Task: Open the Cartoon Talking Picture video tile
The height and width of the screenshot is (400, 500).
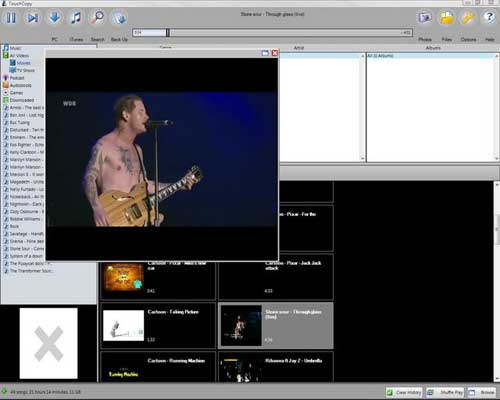Action: 158,326
